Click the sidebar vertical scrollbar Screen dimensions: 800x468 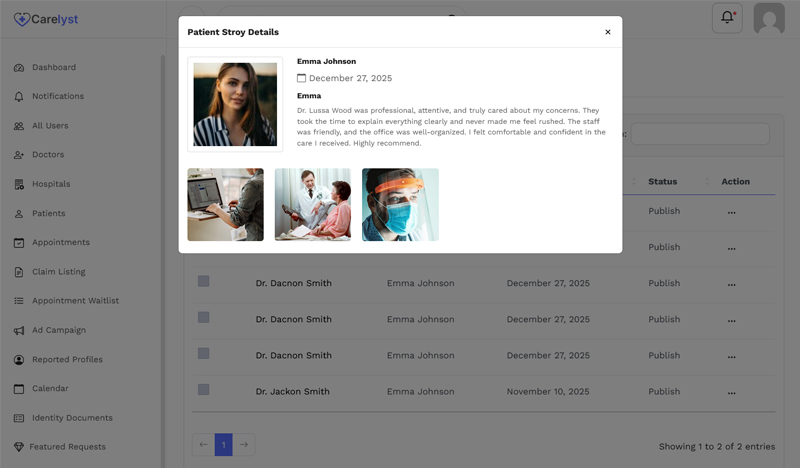[x=163, y=260]
